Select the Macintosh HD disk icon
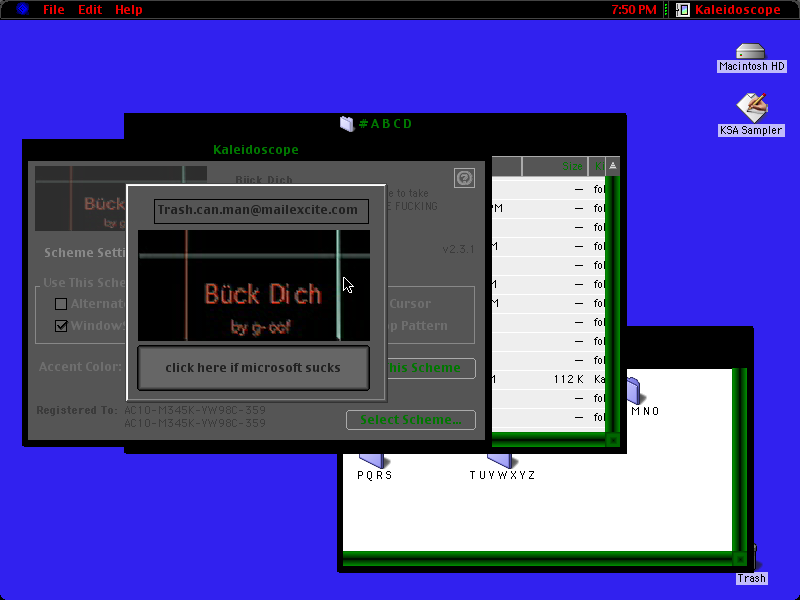The image size is (800, 600). [x=751, y=52]
